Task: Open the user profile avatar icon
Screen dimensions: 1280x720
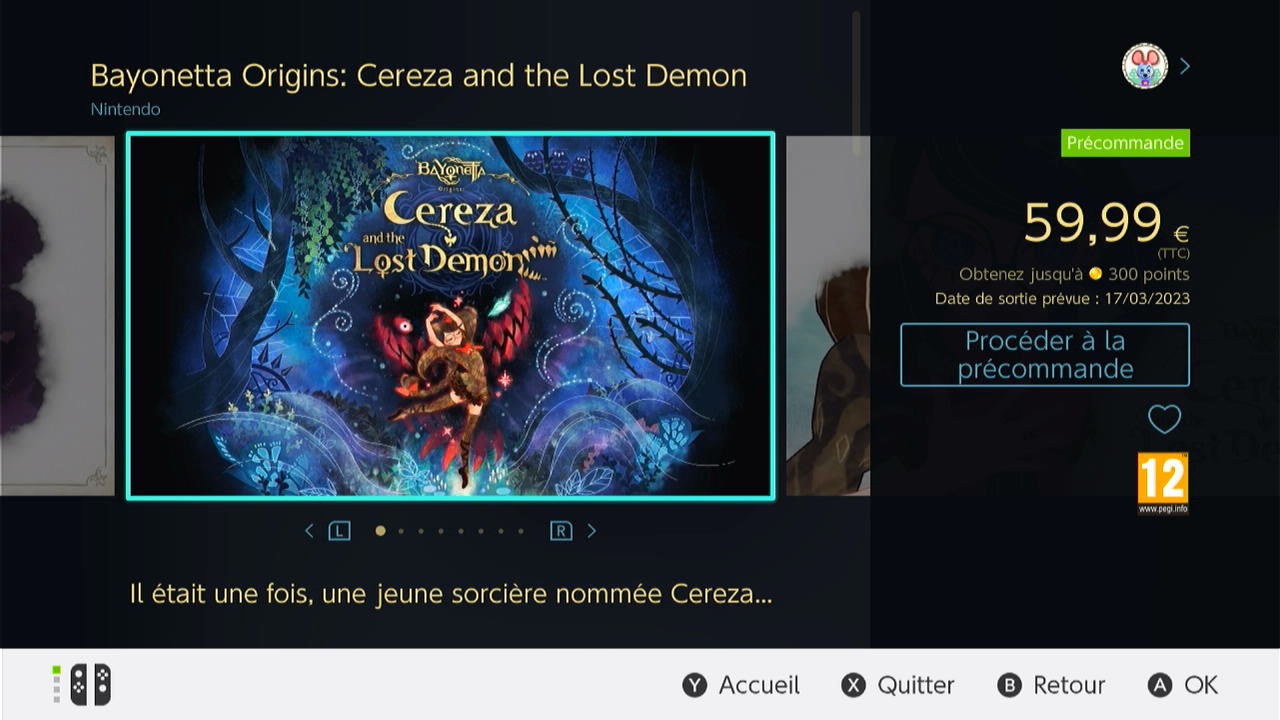Action: point(1145,66)
